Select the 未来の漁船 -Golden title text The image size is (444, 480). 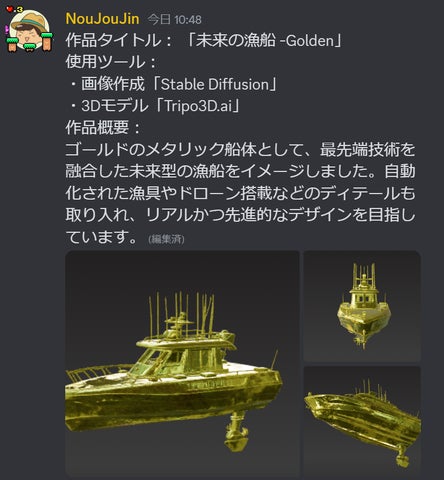point(263,41)
